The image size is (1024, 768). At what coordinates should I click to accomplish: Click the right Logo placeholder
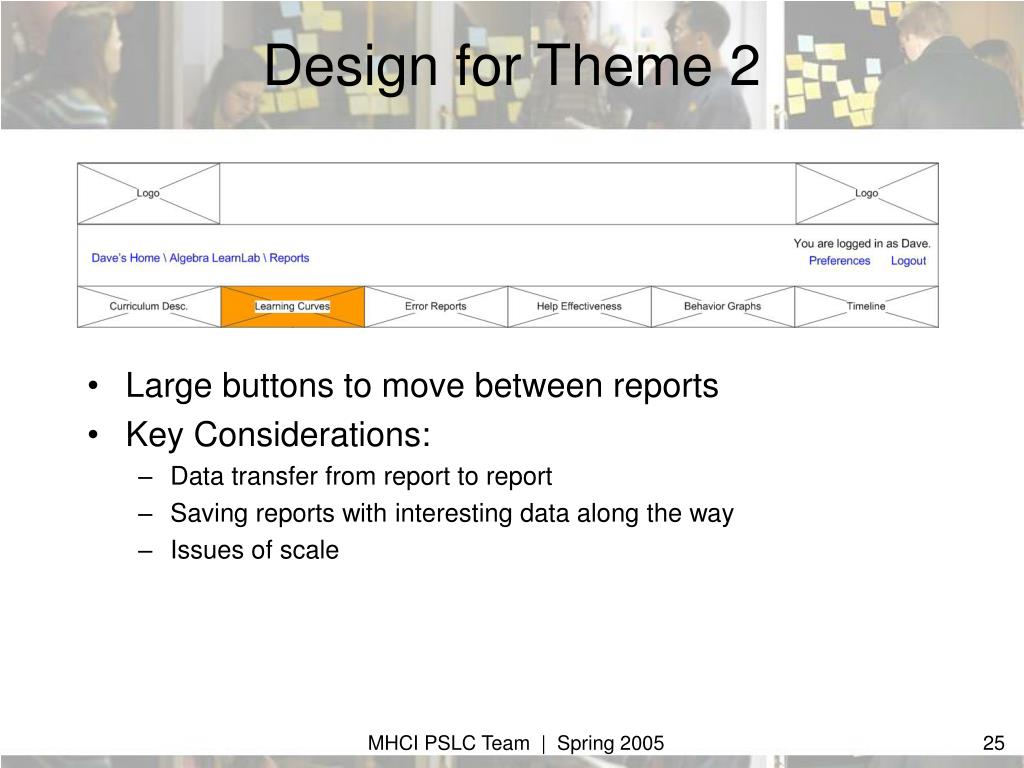click(x=867, y=193)
